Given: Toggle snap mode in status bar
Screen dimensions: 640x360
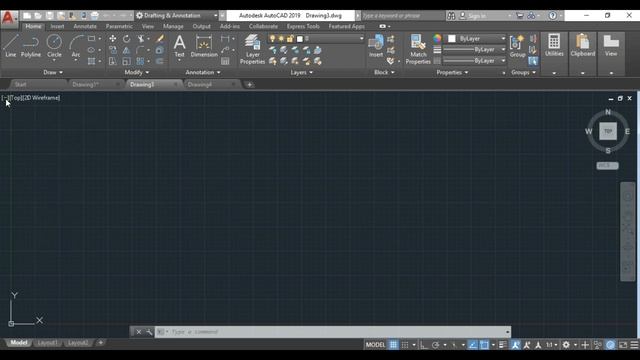Looking at the screenshot, I should coord(405,345).
